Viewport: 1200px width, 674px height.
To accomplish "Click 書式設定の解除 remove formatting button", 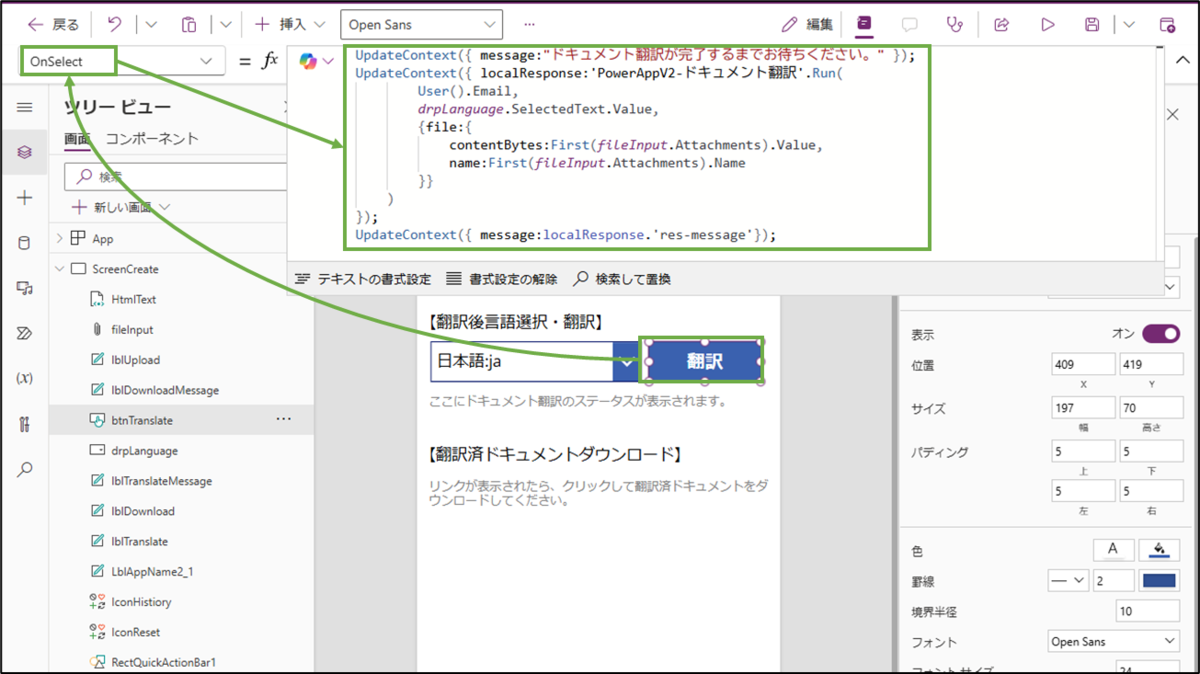I will pos(502,279).
